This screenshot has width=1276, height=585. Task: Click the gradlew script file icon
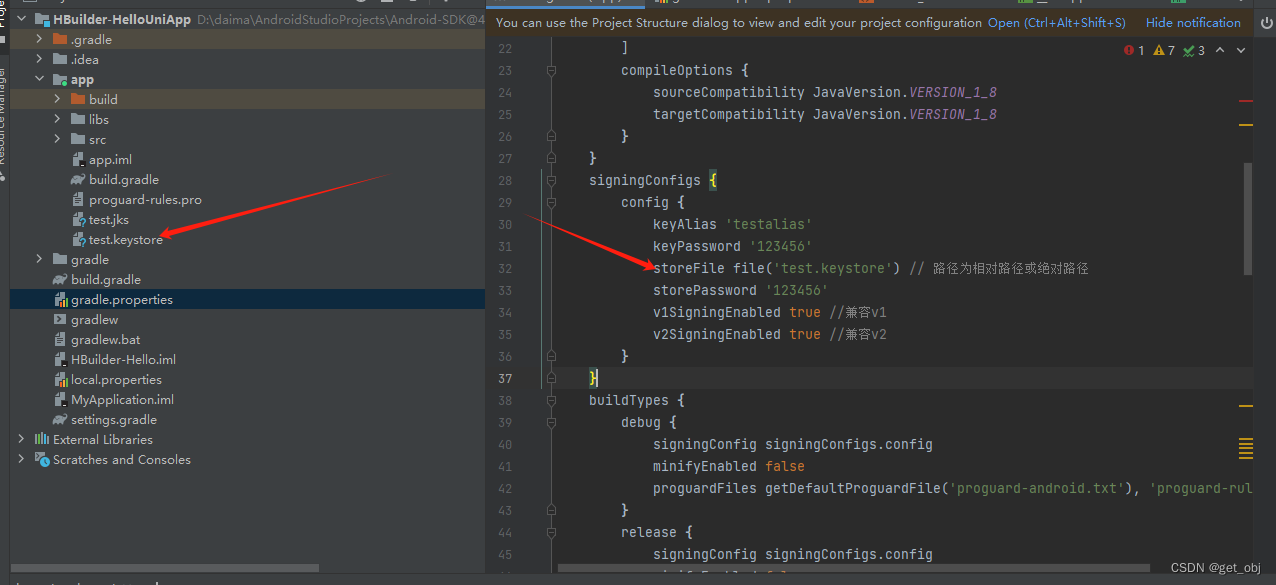62,320
